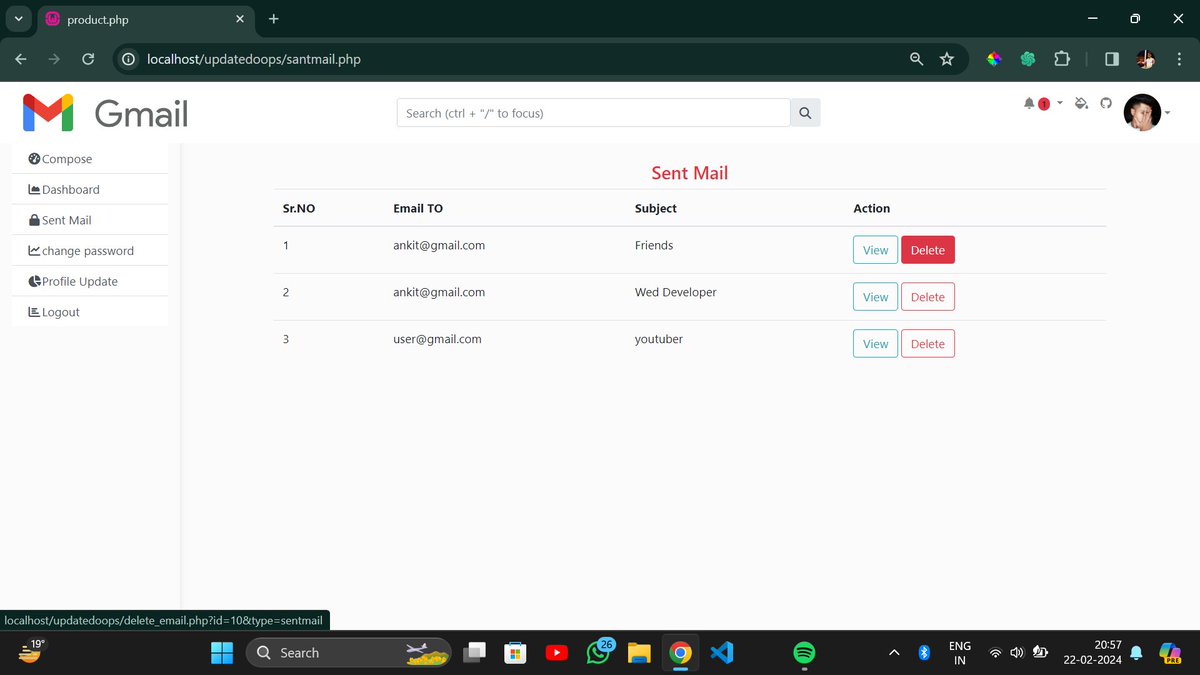Click the Subject column header

coord(656,208)
